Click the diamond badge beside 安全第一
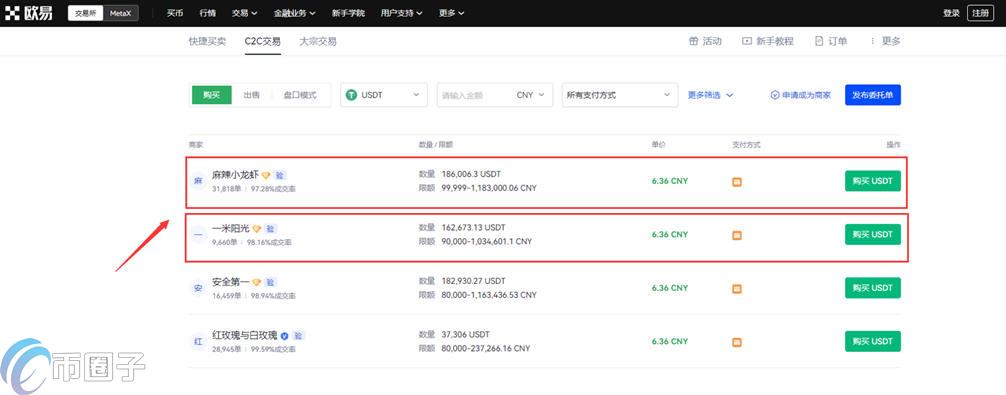 tap(257, 282)
